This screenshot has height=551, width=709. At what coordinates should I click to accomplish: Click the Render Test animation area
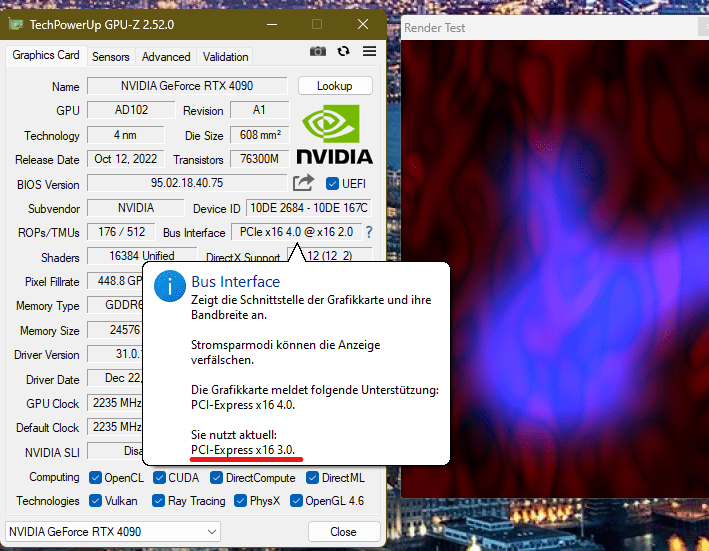555,268
